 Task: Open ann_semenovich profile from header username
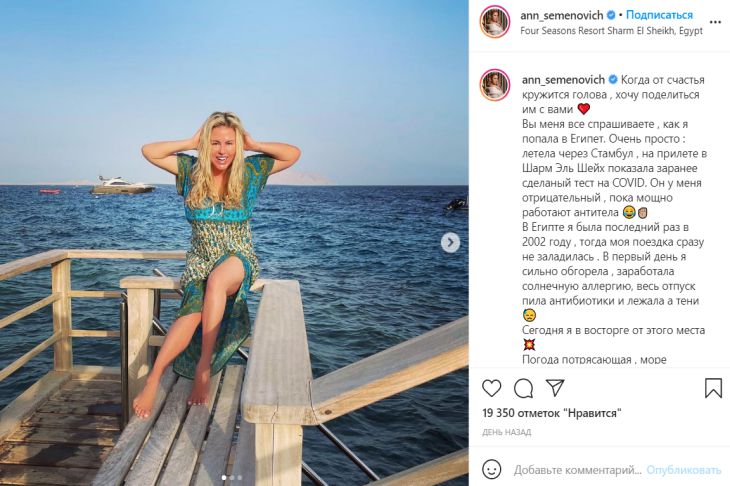point(562,15)
